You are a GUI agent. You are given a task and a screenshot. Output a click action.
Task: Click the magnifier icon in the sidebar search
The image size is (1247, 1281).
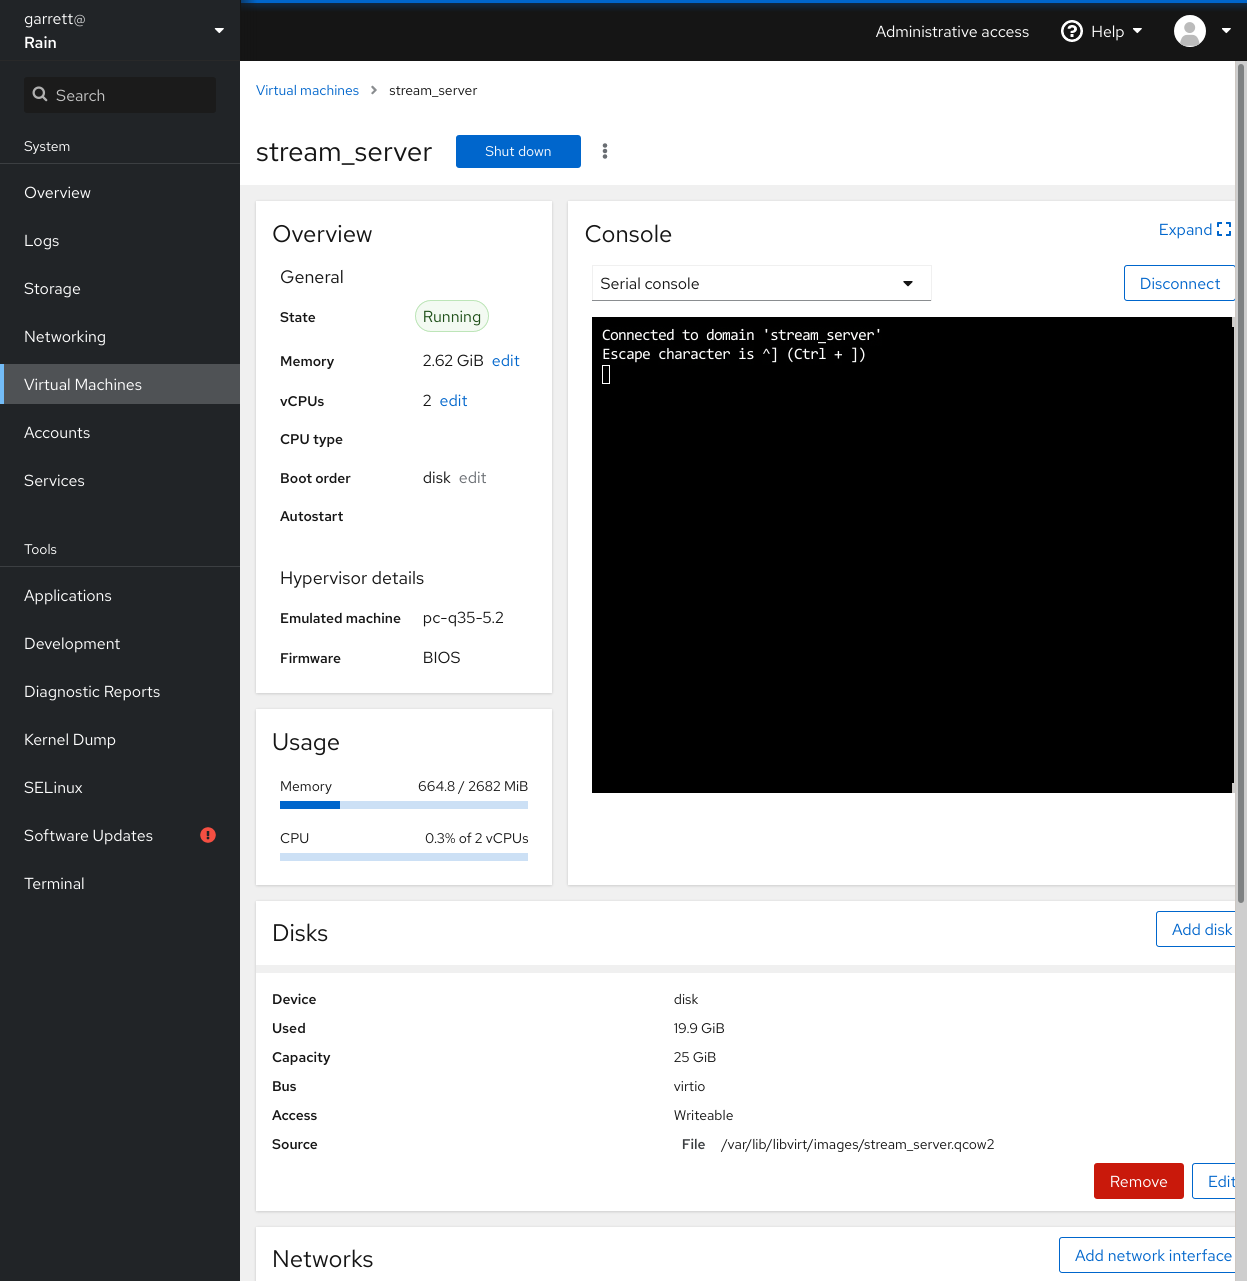point(40,94)
